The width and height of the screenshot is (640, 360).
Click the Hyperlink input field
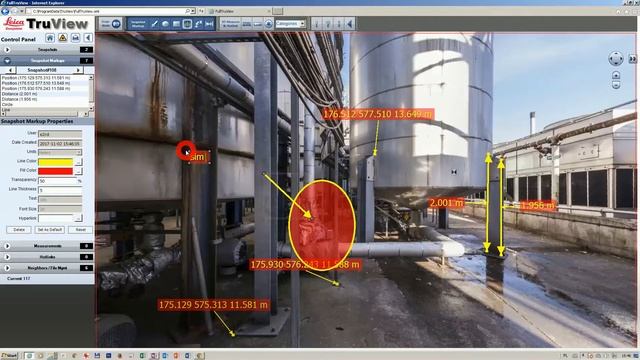coord(56,218)
